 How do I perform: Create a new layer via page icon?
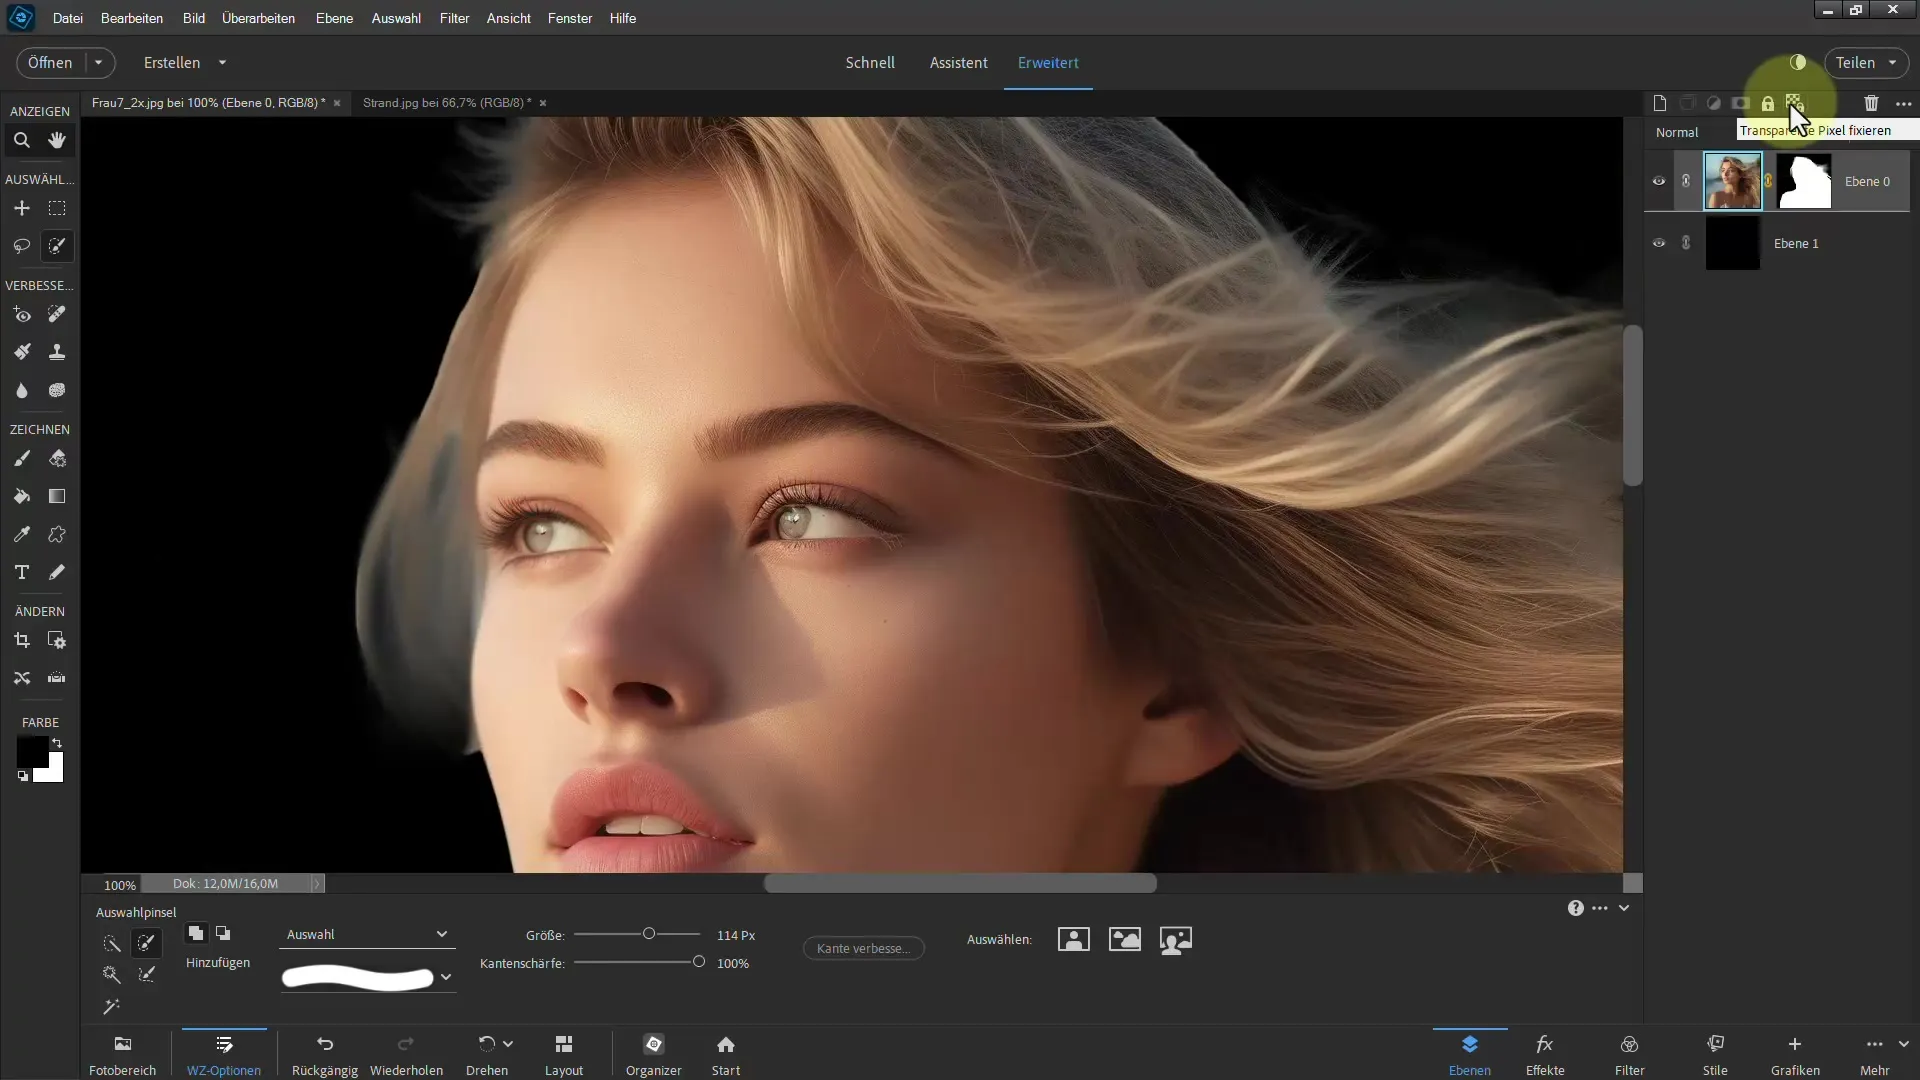(x=1660, y=103)
